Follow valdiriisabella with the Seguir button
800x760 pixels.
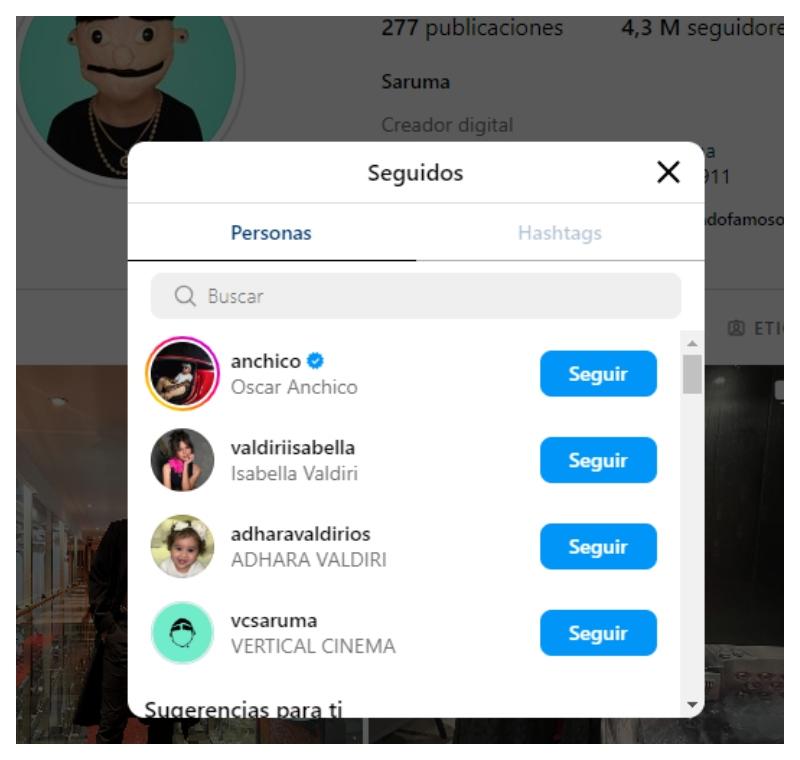click(x=598, y=460)
